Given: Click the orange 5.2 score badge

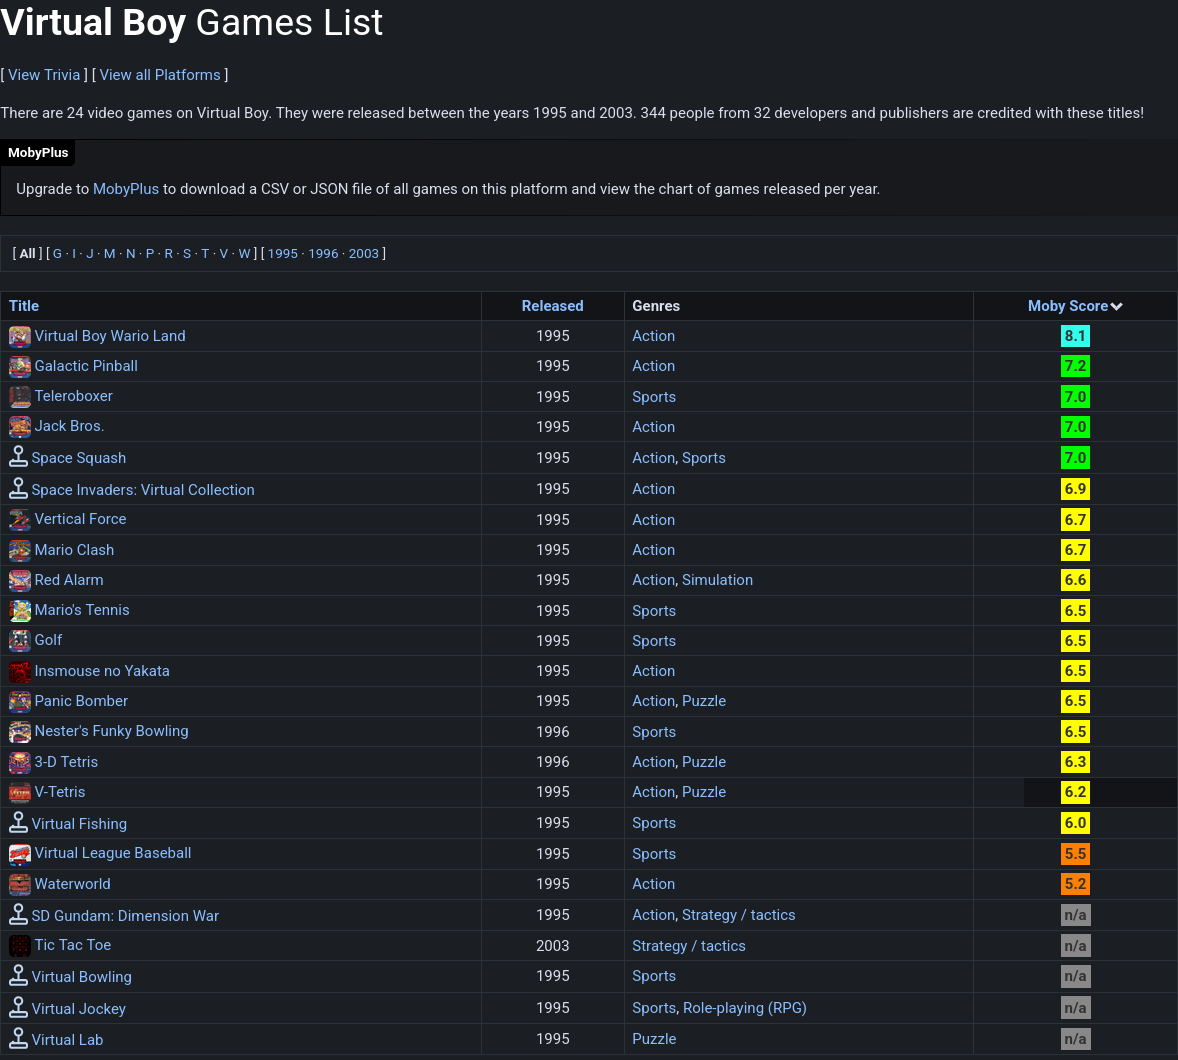Looking at the screenshot, I should (x=1075, y=883).
